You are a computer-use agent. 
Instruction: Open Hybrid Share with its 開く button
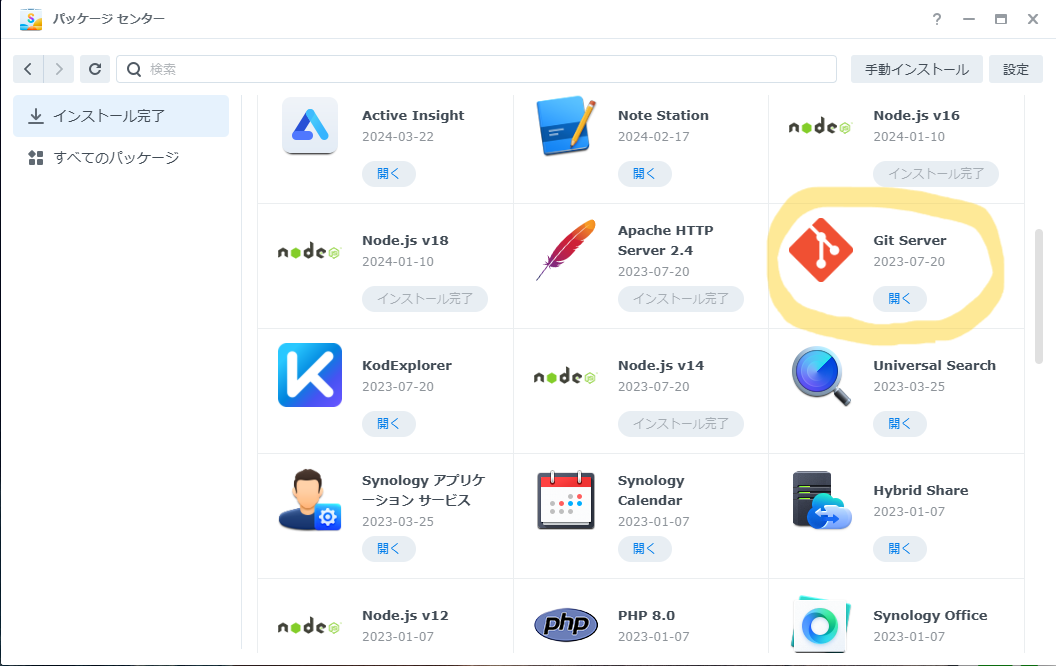click(x=900, y=549)
